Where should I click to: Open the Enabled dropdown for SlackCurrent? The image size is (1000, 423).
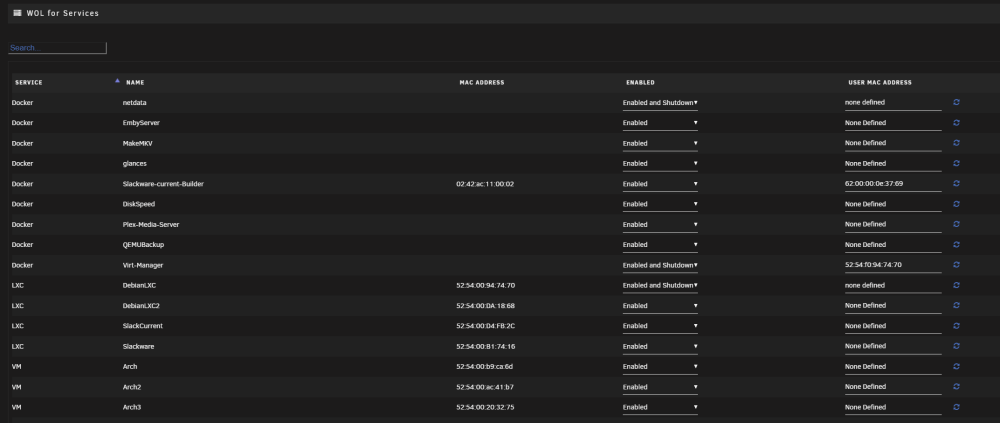tap(660, 326)
